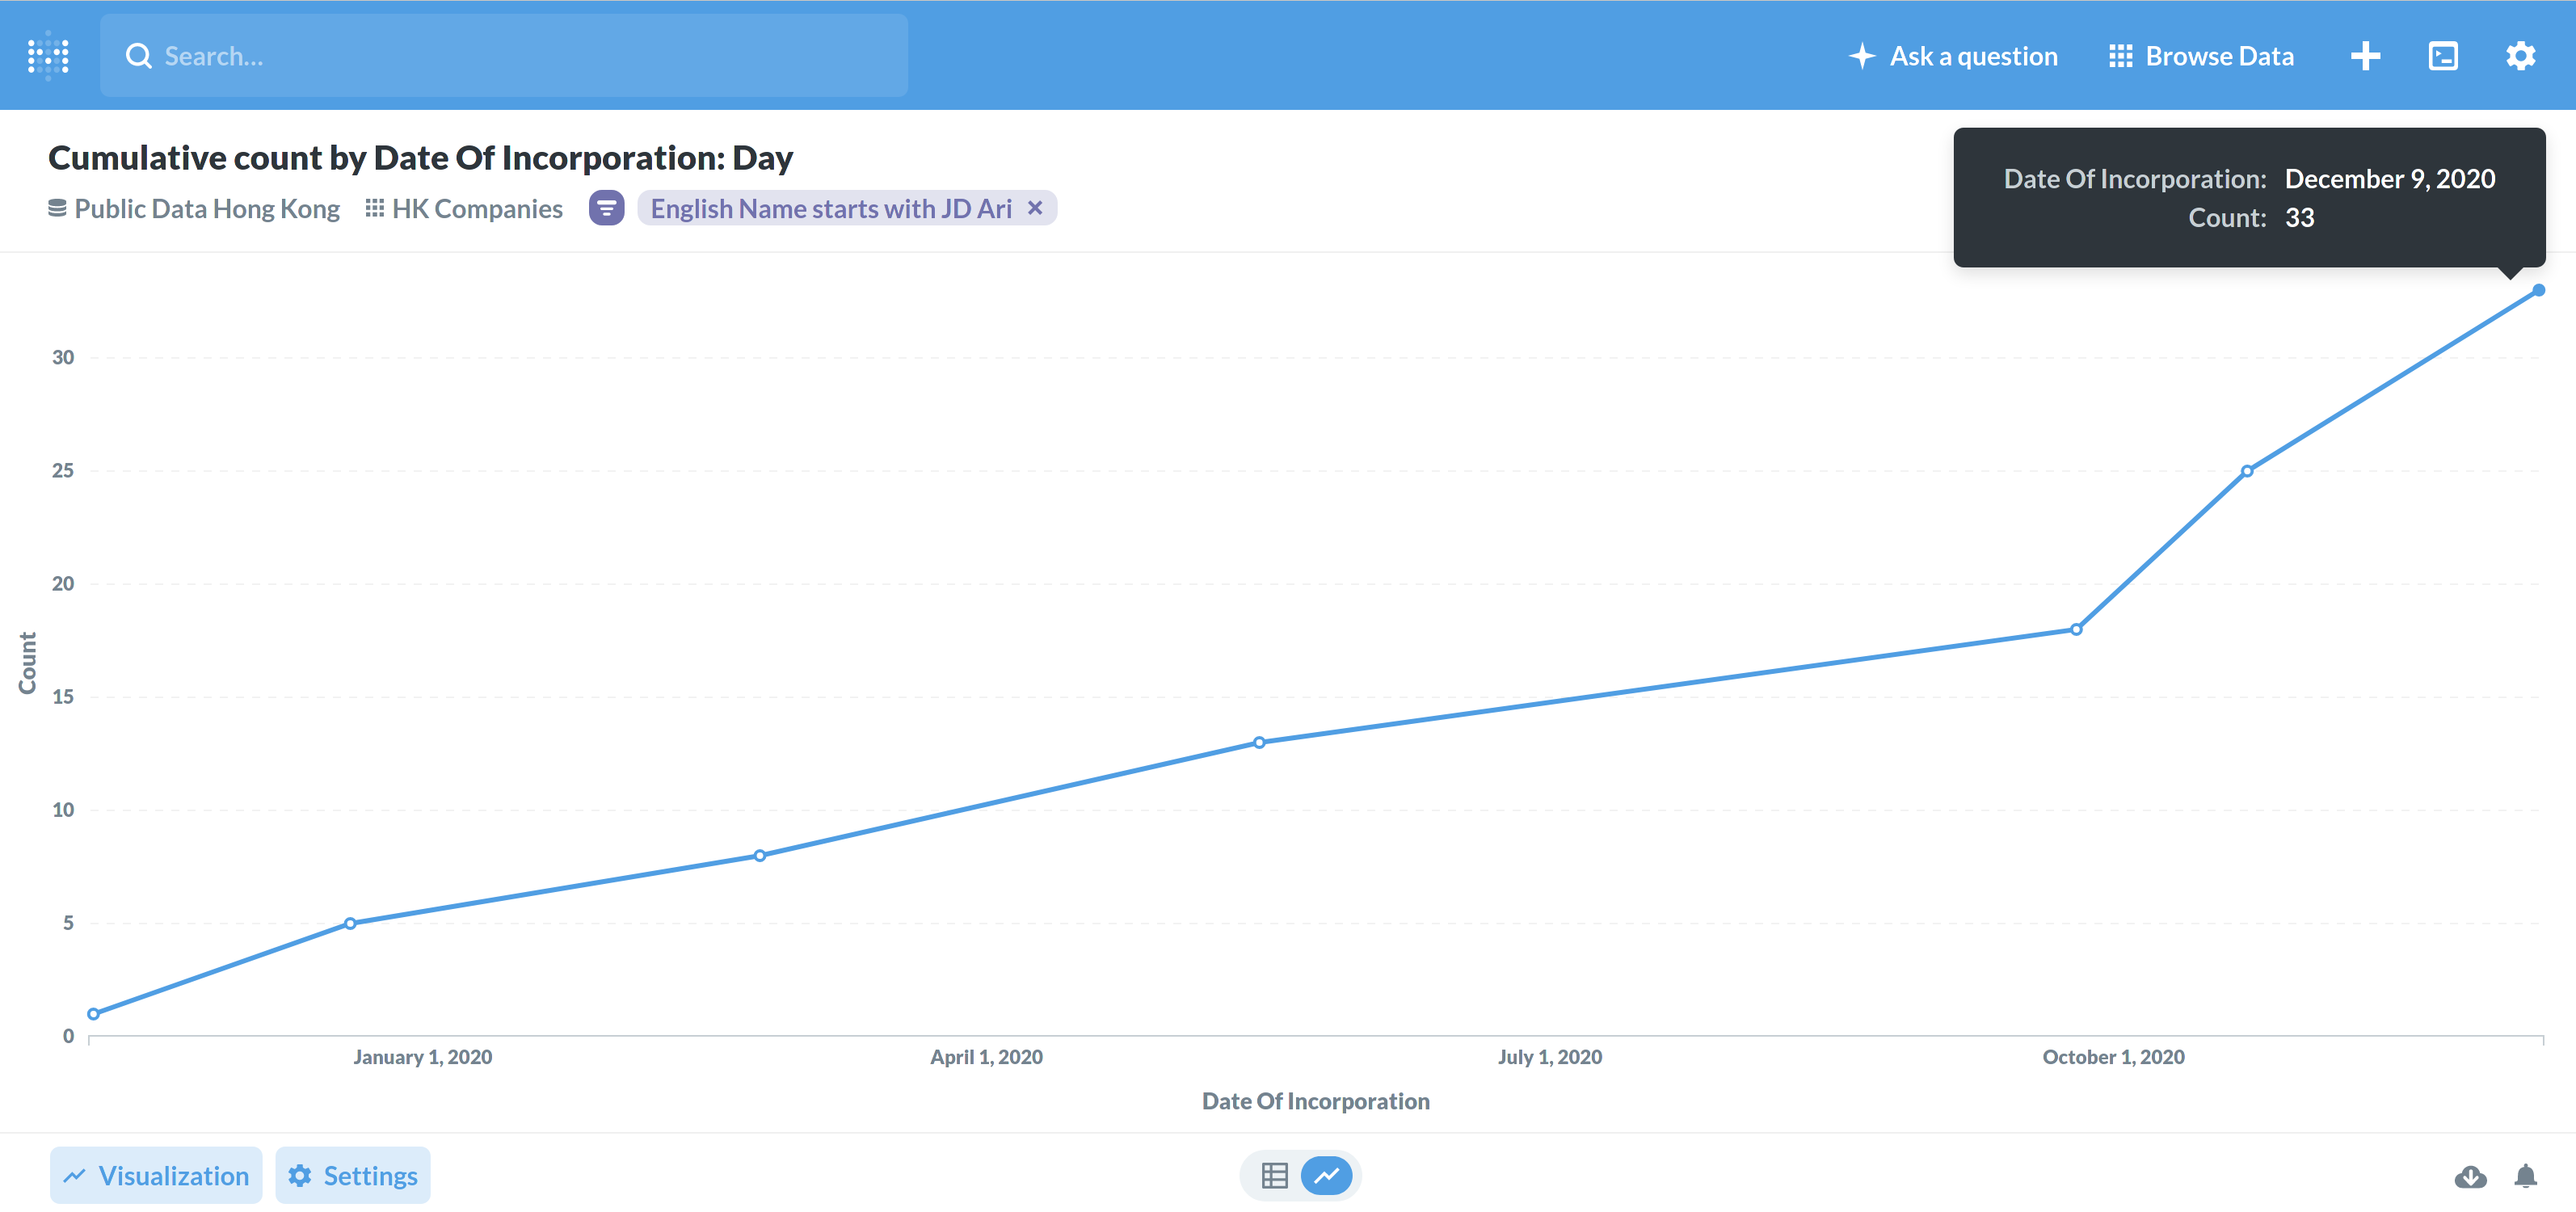Open chart Settings button
Viewport: 2576px width, 1212px height.
point(353,1175)
